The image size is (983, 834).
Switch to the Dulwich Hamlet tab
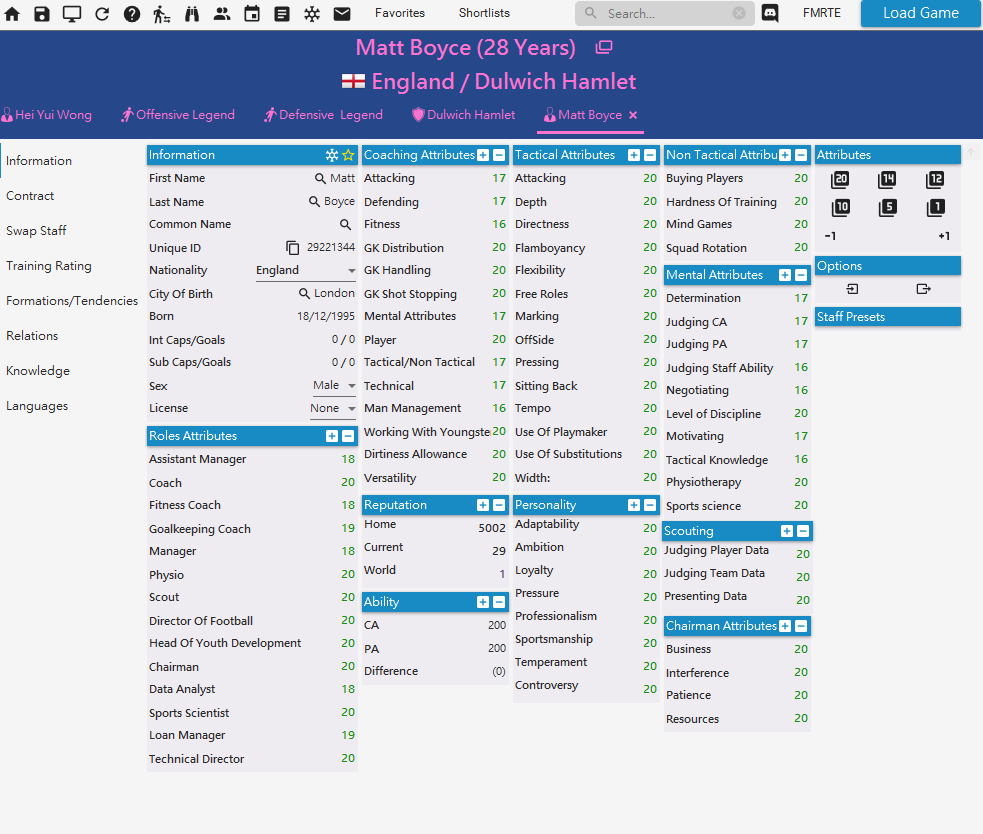(463, 115)
